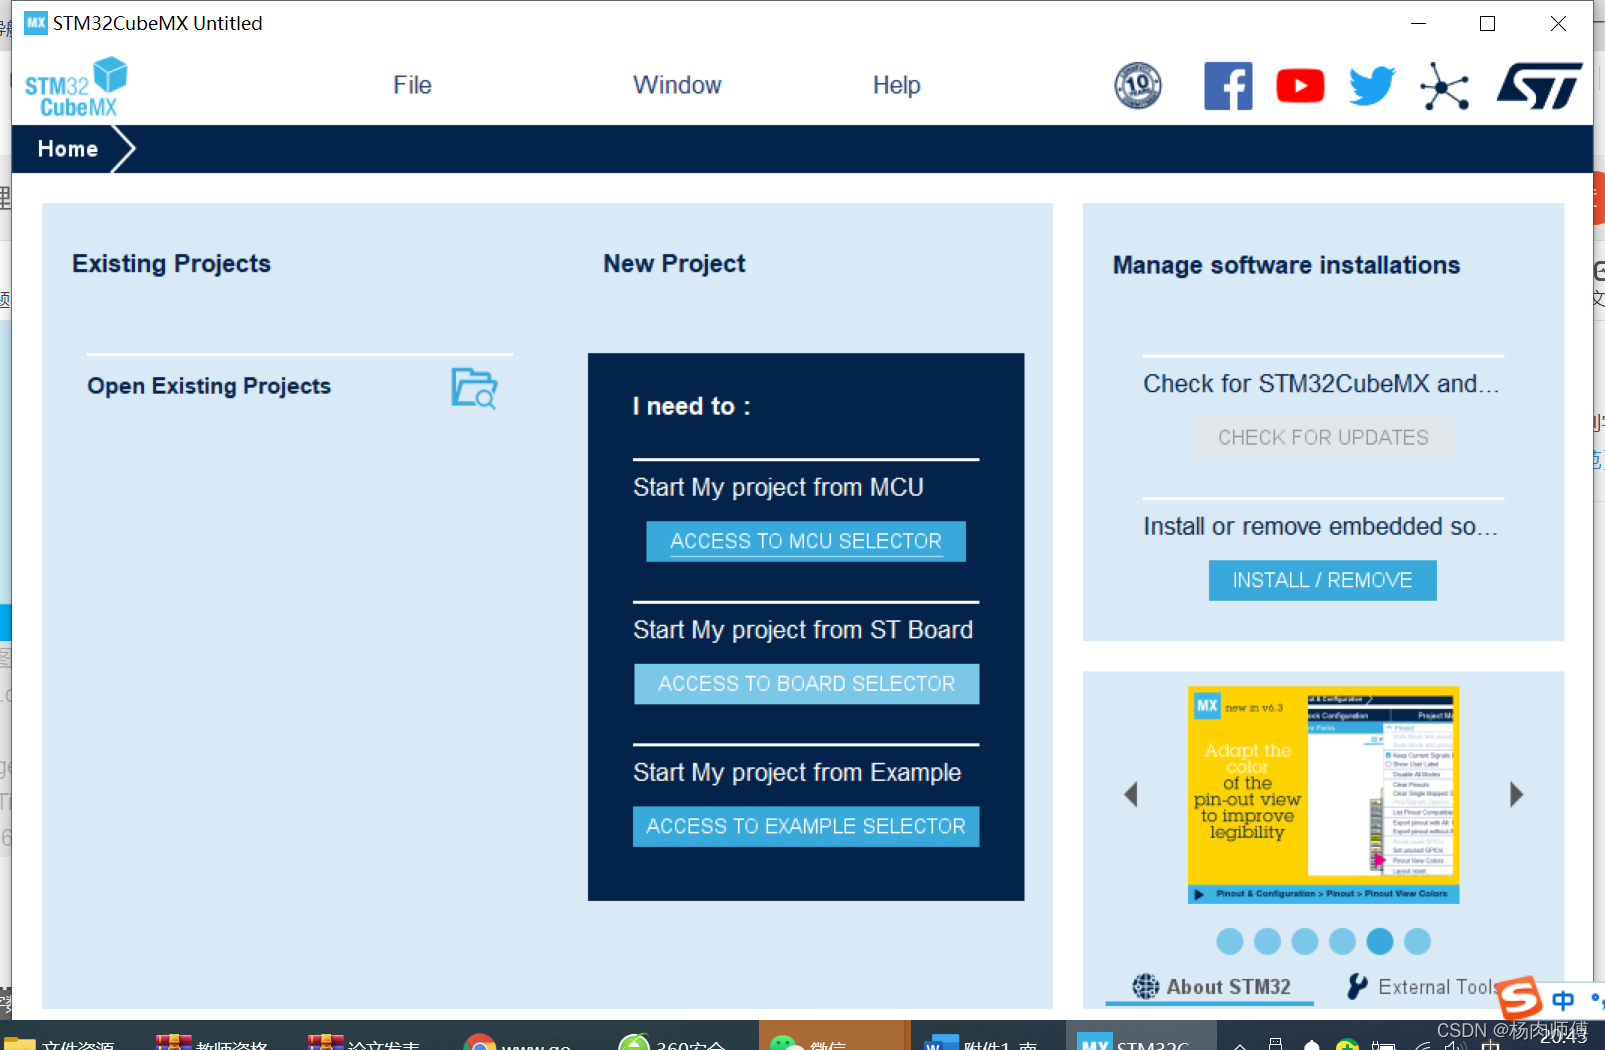The image size is (1605, 1050).
Task: Click Install or remove embedded so... text
Action: [1320, 526]
